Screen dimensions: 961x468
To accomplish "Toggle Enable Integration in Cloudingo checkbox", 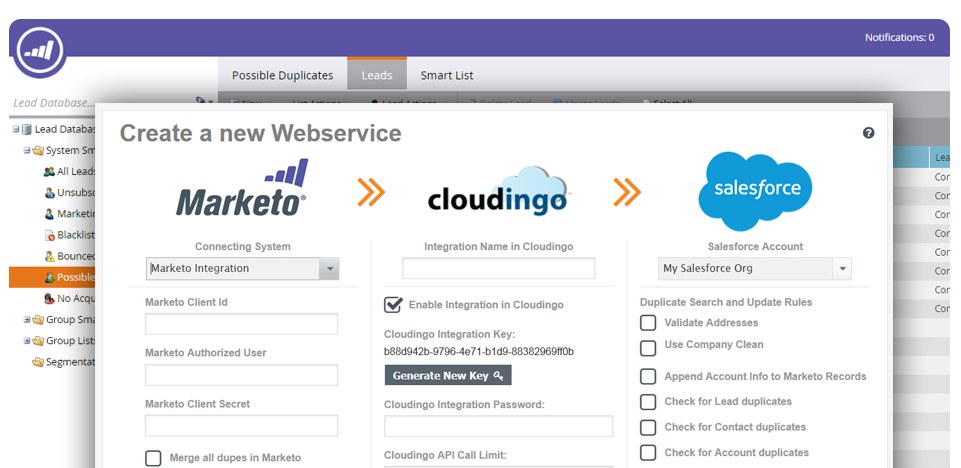I will pyautogui.click(x=393, y=304).
